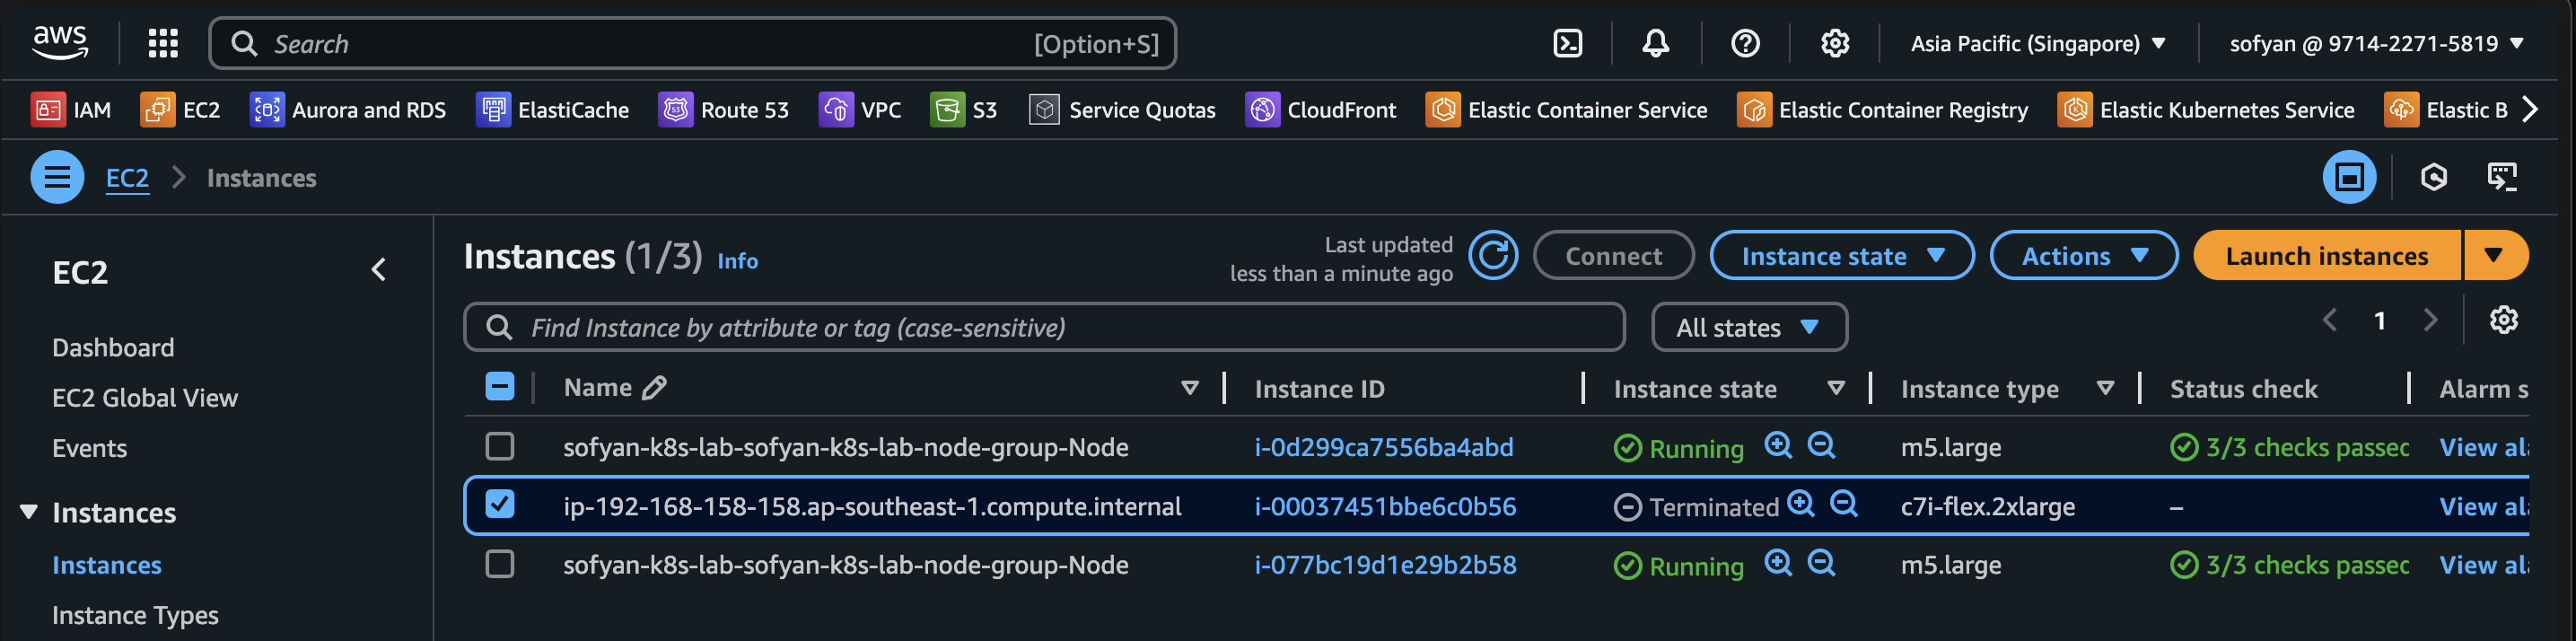The height and width of the screenshot is (641, 2576).
Task: Collapse the EC2 side navigation panel
Action: pyautogui.click(x=378, y=270)
